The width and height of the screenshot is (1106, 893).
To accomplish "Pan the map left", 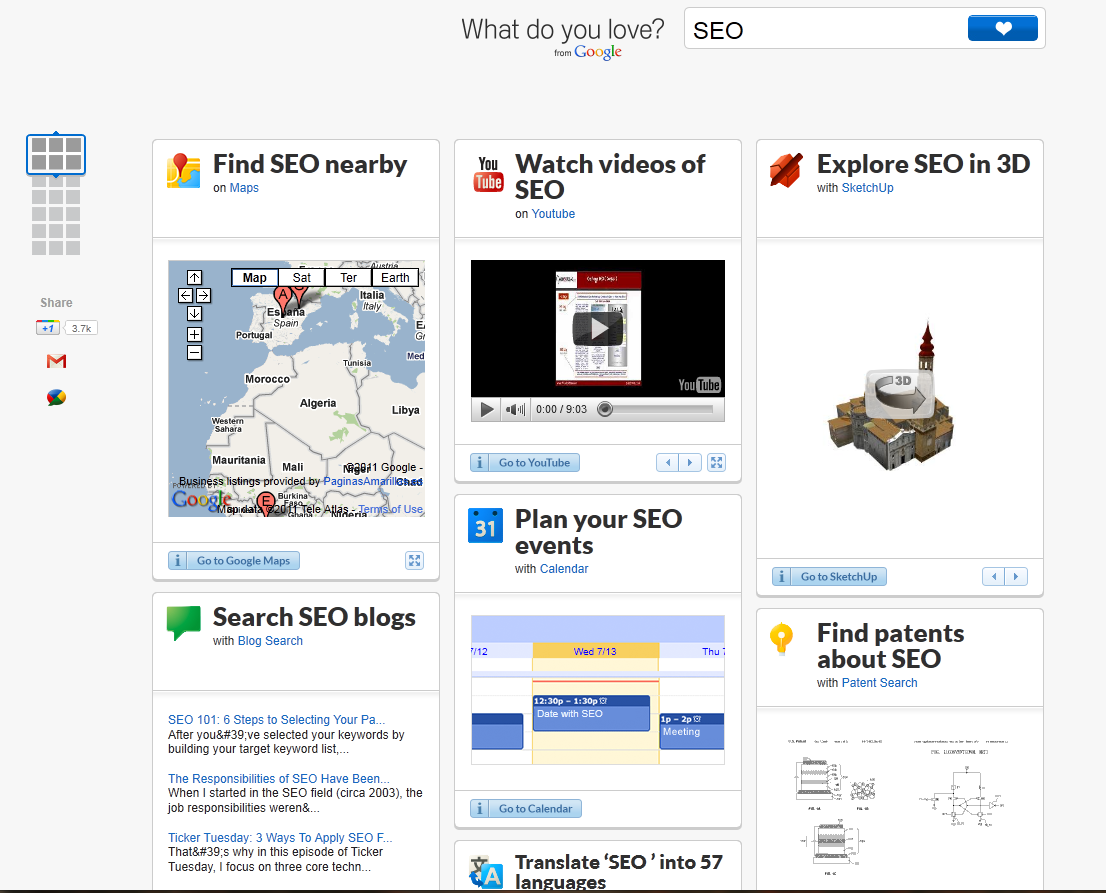I will coord(186,296).
